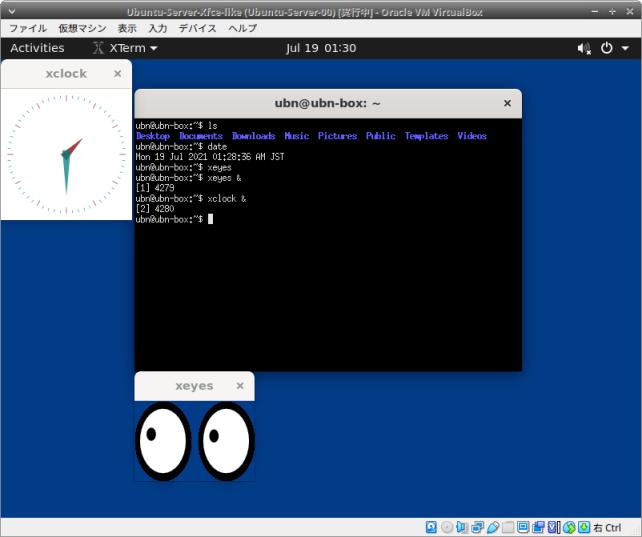This screenshot has height=537, width=642.
Task: Open the ヘルプ menu
Action: click(x=242, y=28)
